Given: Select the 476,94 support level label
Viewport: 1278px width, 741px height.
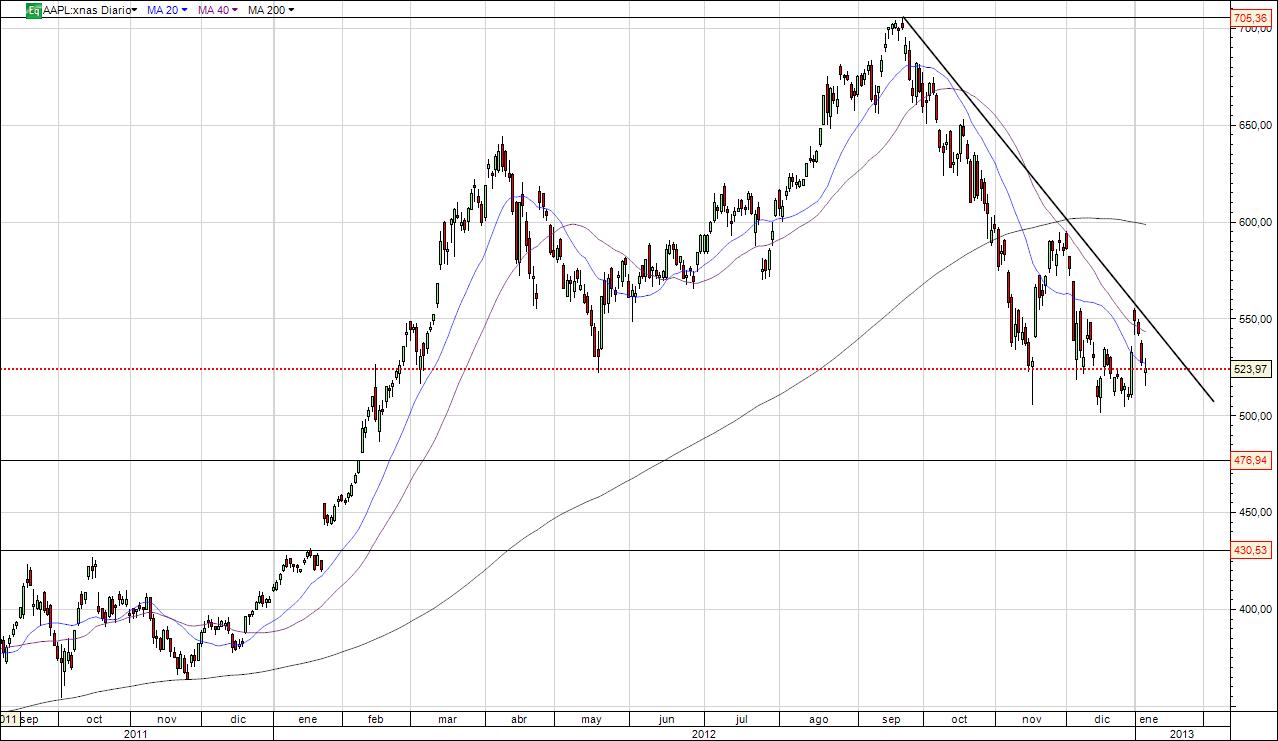Looking at the screenshot, I should pyautogui.click(x=1251, y=460).
